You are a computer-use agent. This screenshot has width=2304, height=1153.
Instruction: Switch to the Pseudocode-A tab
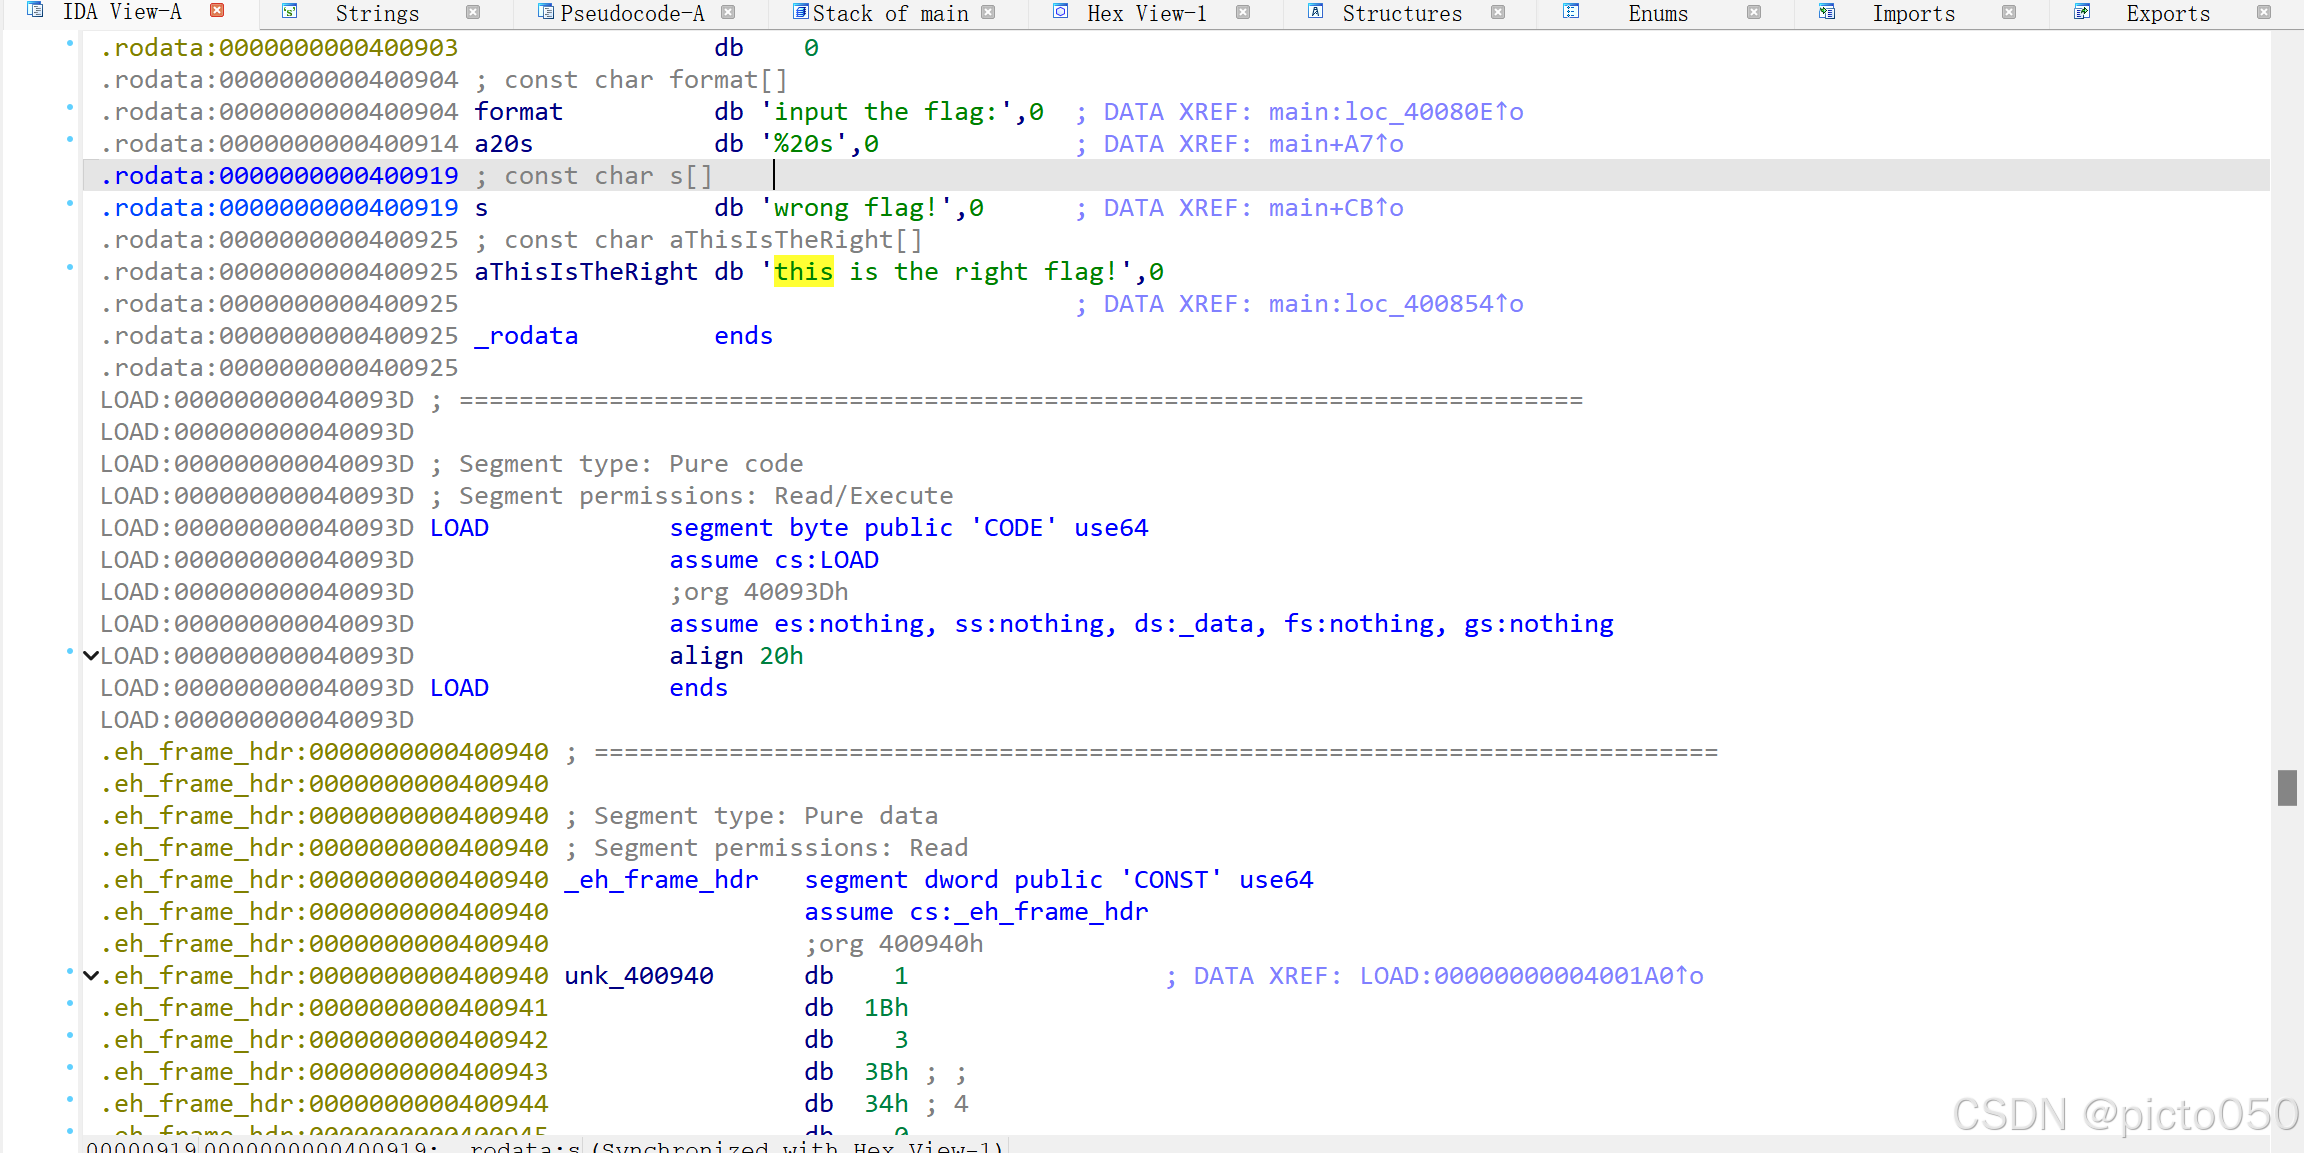pyautogui.click(x=632, y=12)
